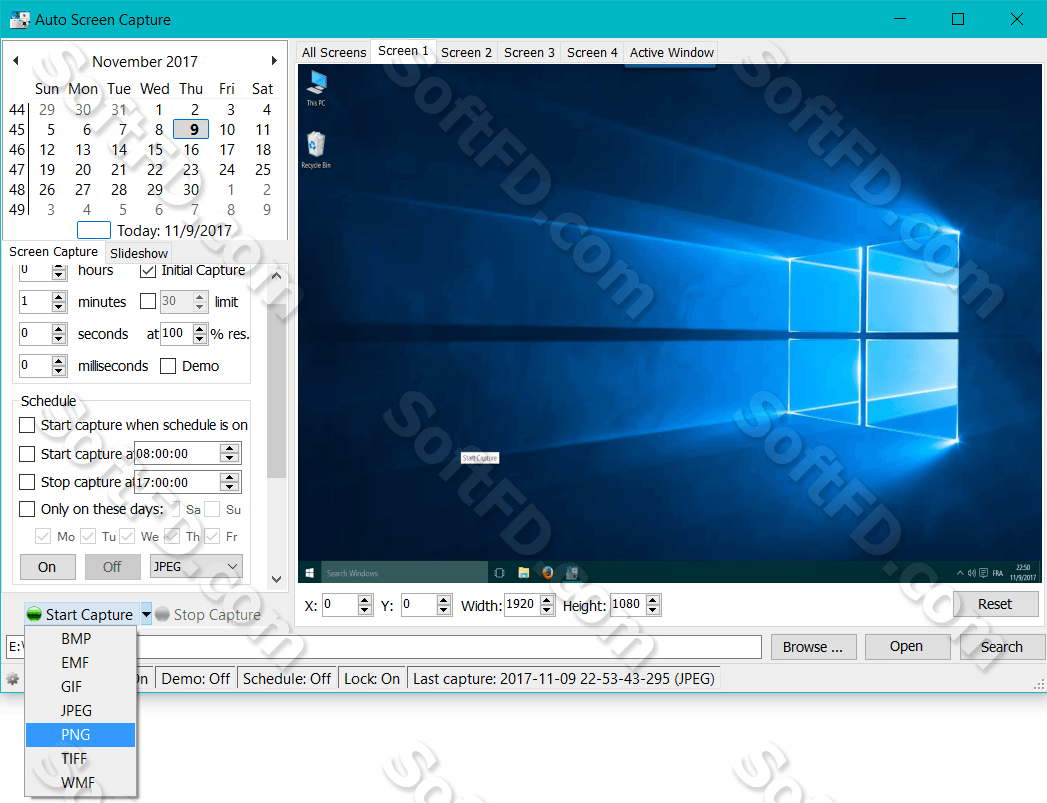Increase the minutes interval value
This screenshot has width=1047, height=803.
coord(59,297)
